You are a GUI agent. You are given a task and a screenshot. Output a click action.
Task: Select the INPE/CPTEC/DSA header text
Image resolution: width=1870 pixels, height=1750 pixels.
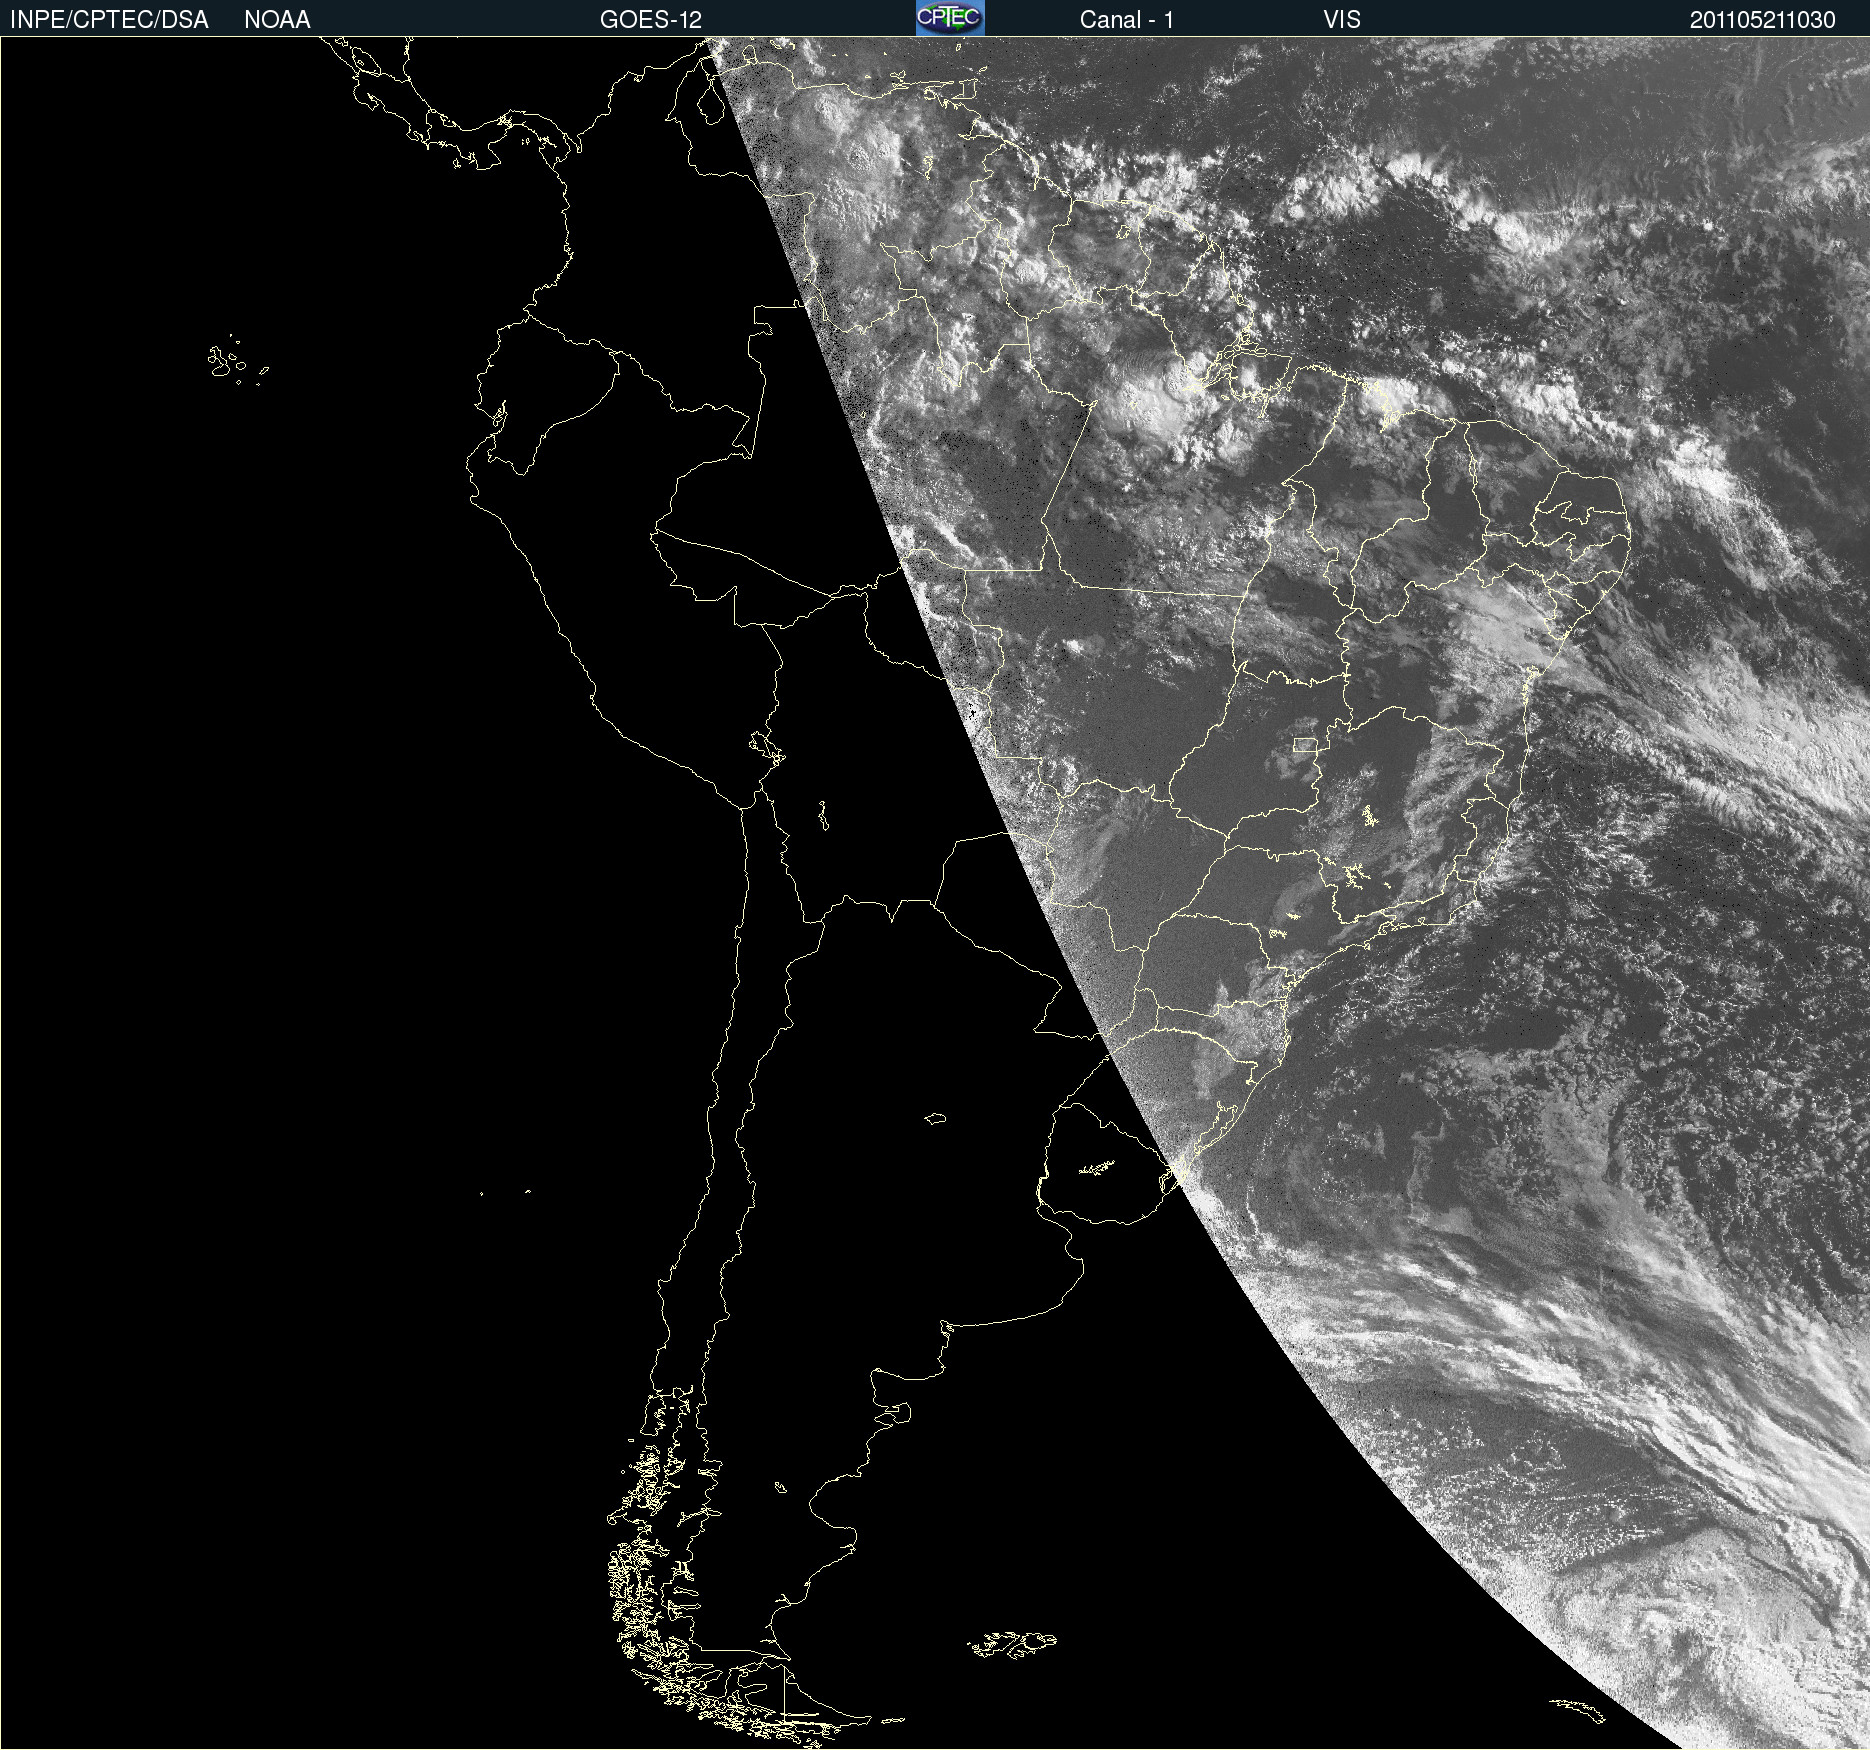(109, 20)
